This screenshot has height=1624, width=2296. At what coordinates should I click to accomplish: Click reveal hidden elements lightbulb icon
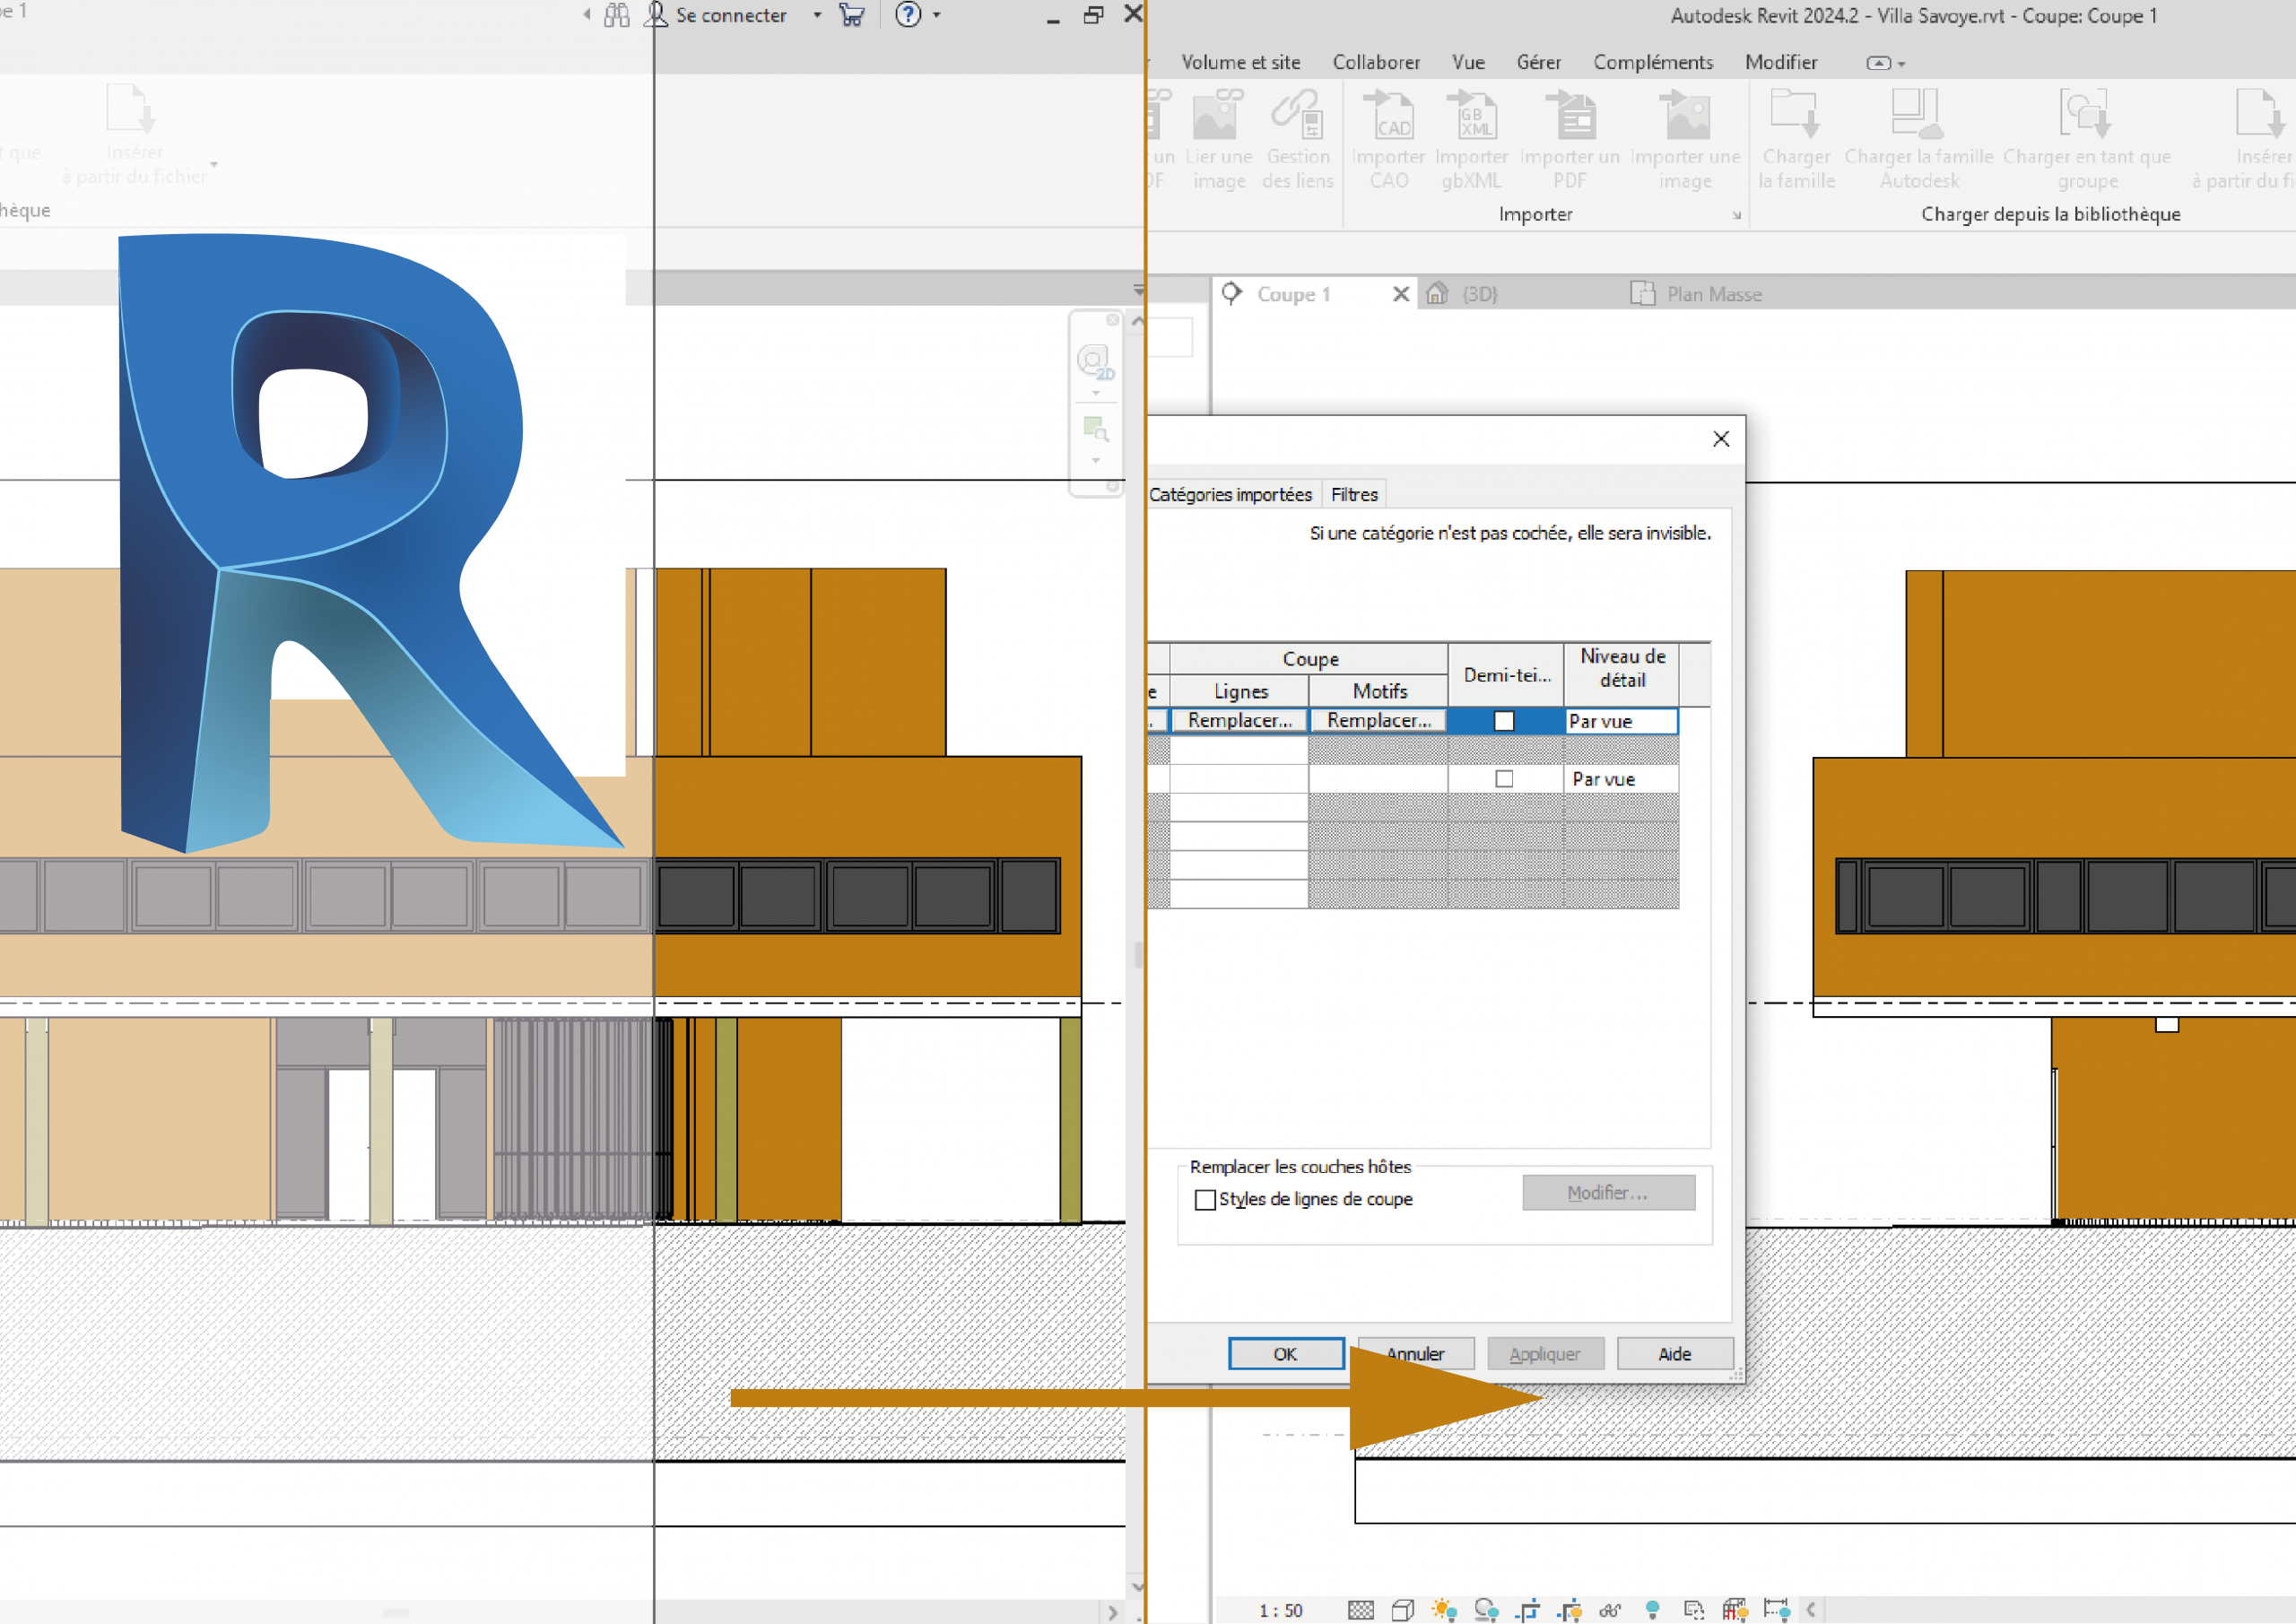coord(1652,1610)
